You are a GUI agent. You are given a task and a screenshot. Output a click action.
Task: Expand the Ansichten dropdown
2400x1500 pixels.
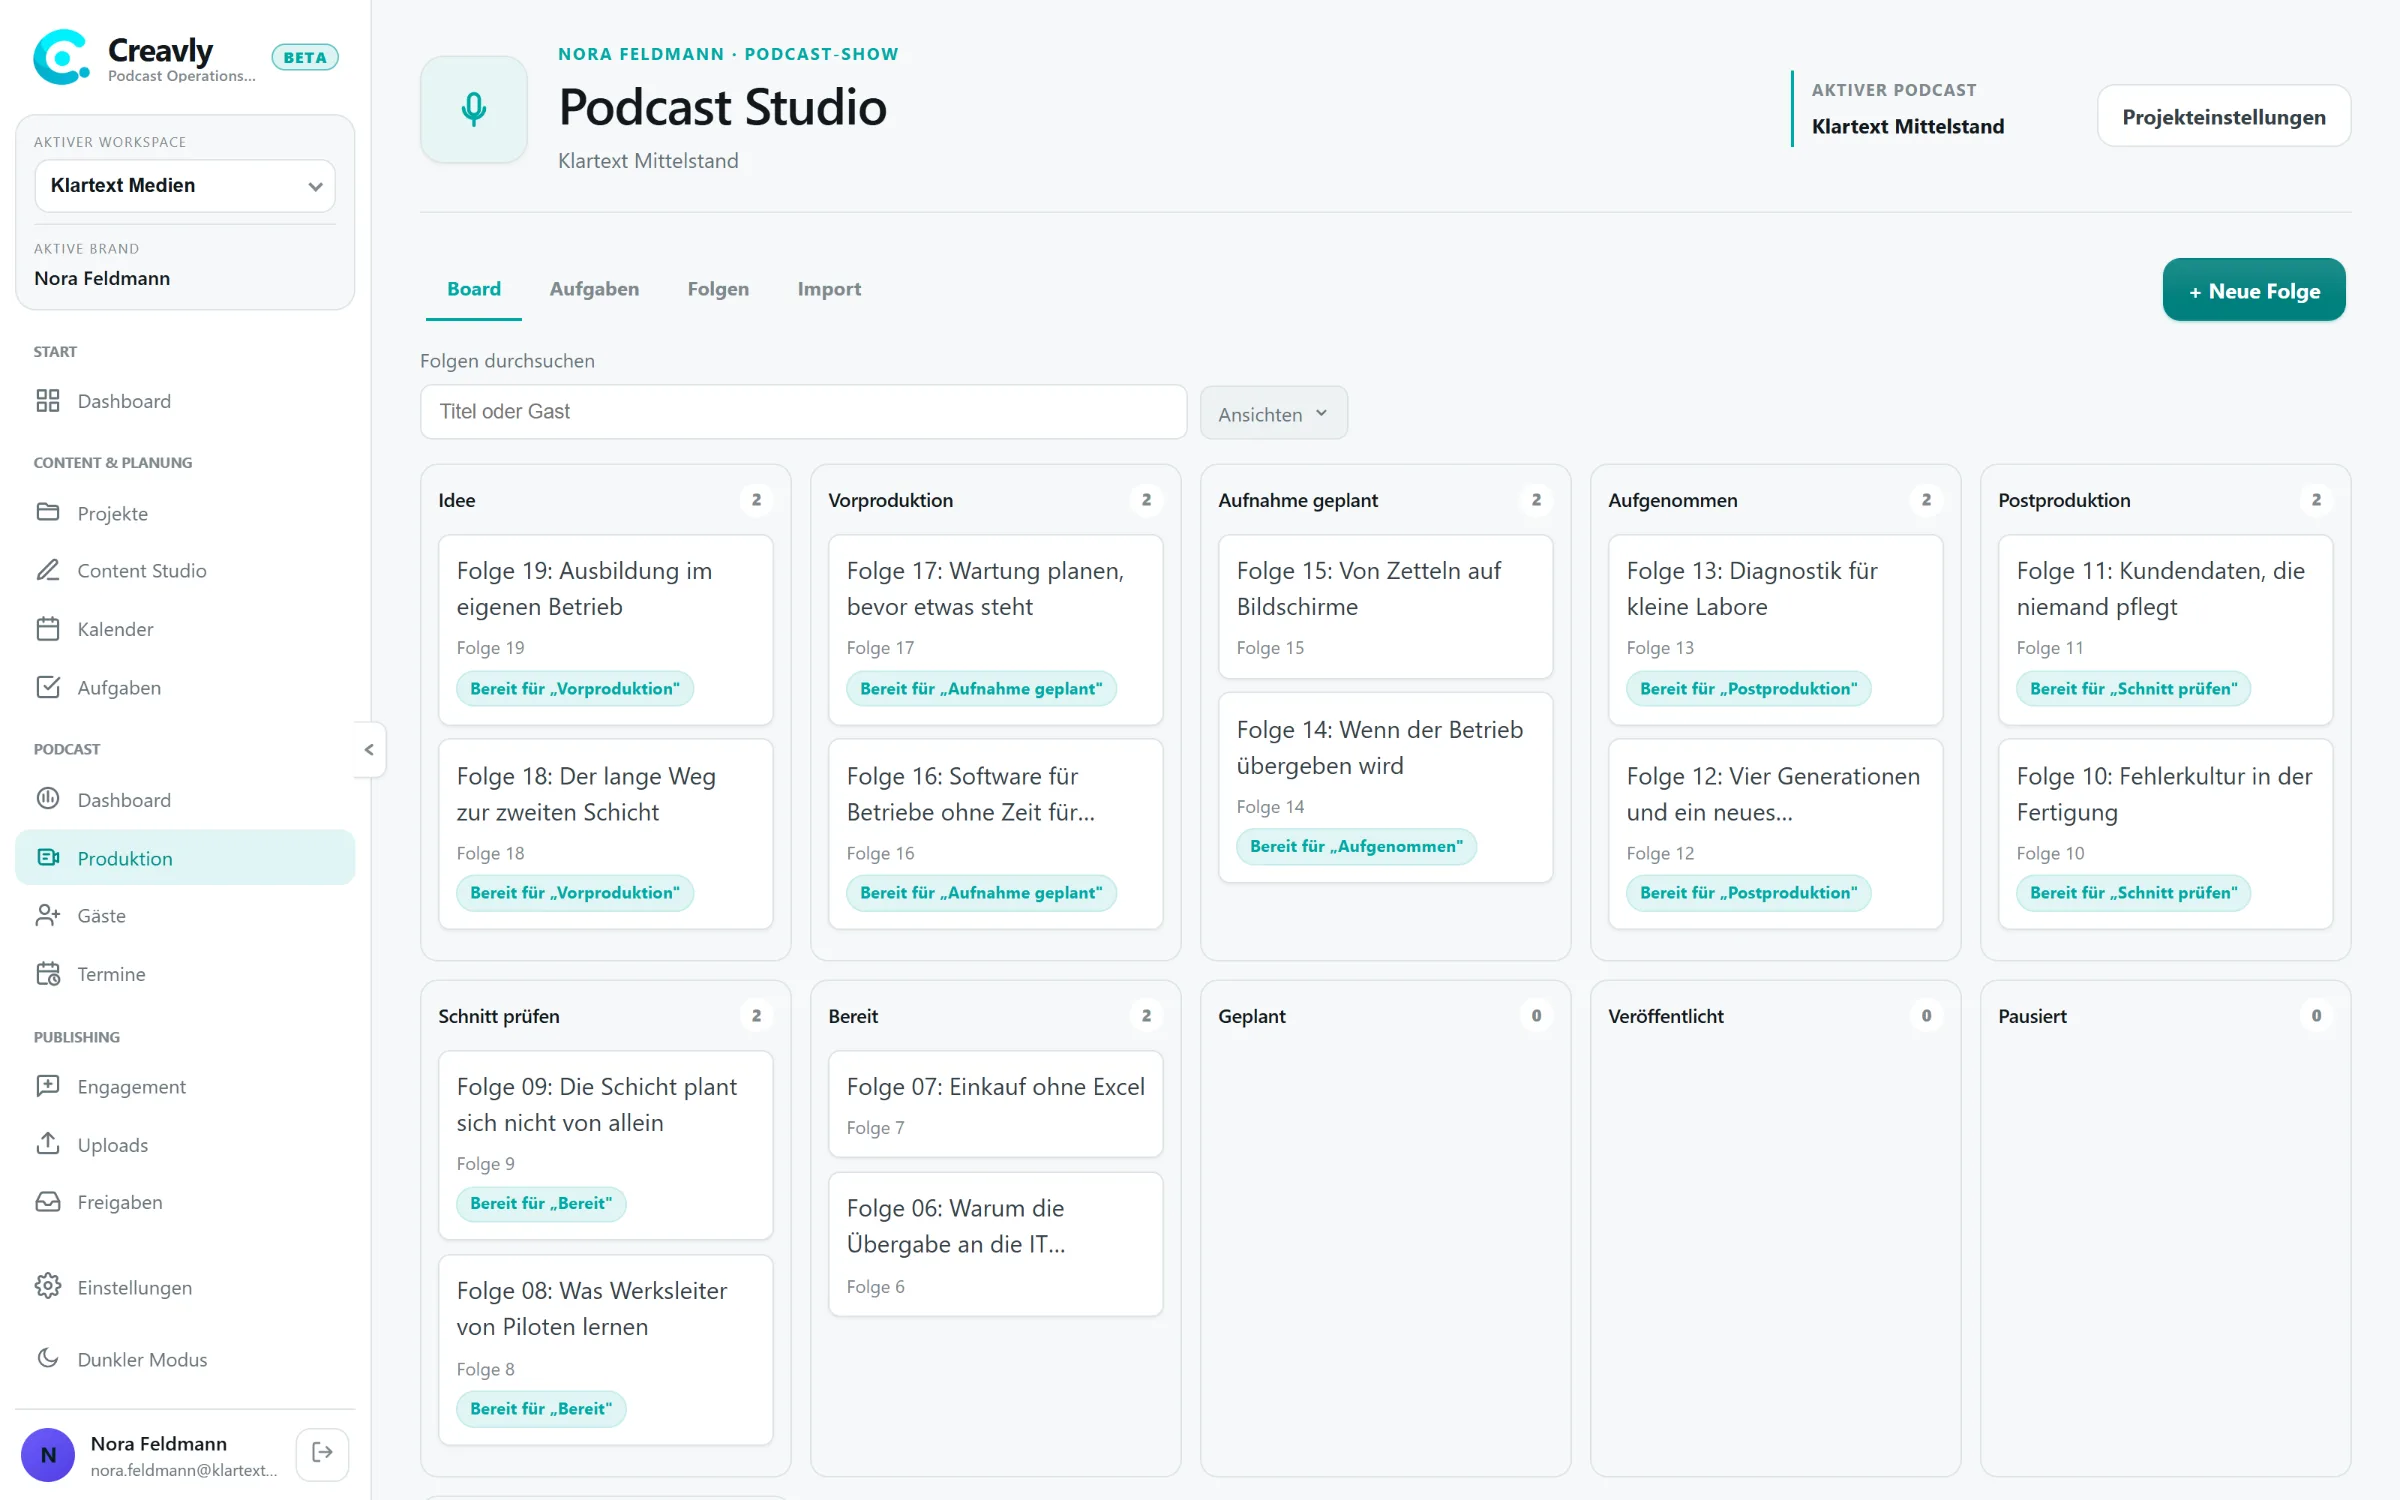pos(1273,413)
